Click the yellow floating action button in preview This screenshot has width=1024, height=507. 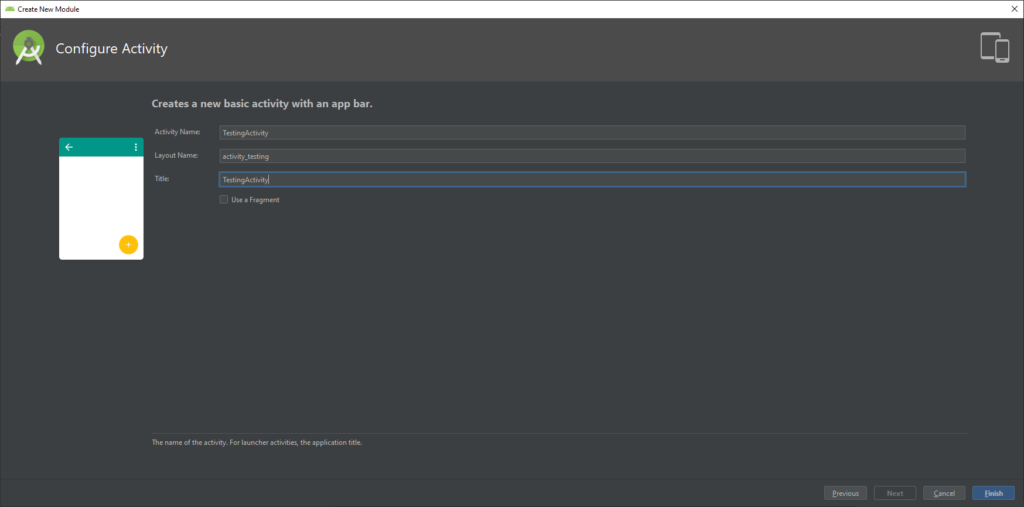click(128, 244)
